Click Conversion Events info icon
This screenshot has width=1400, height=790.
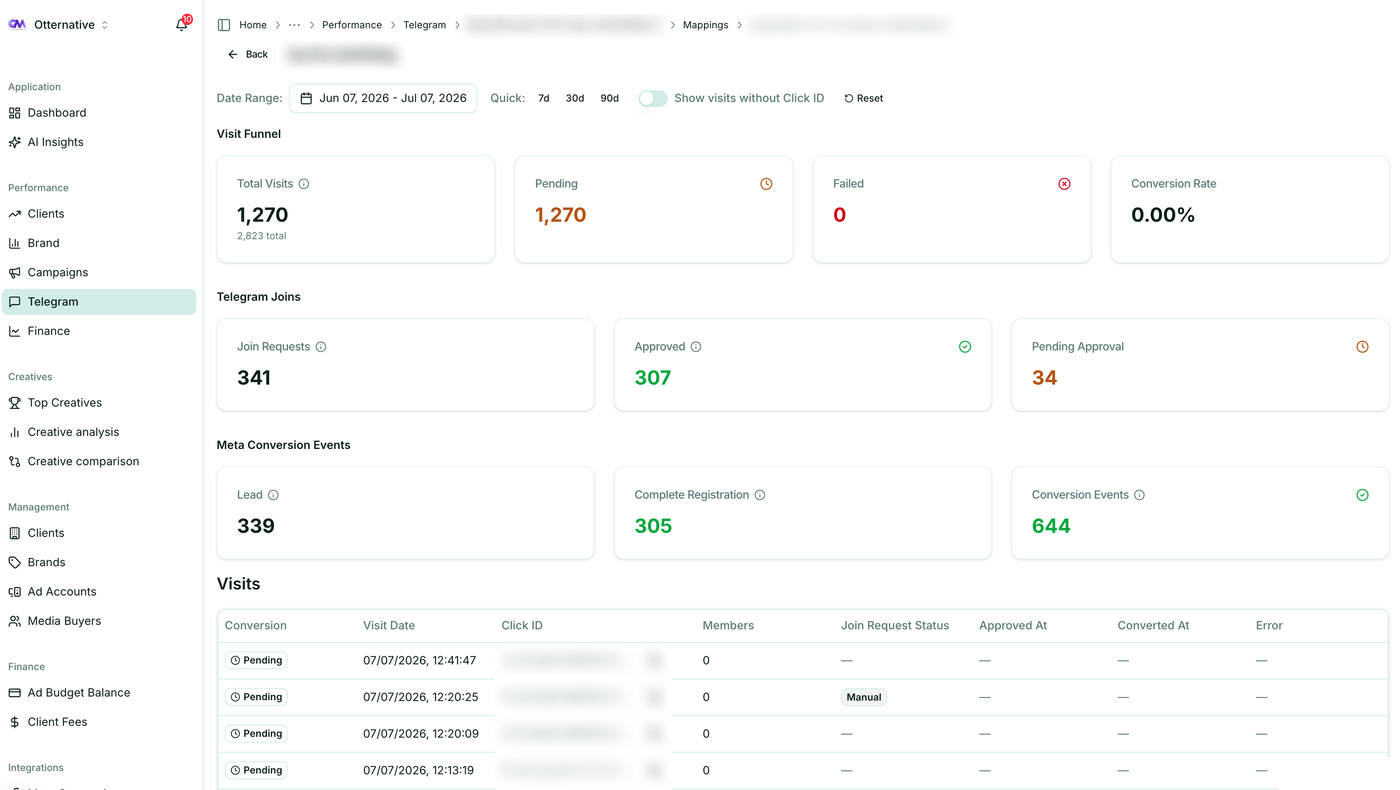(x=1139, y=495)
